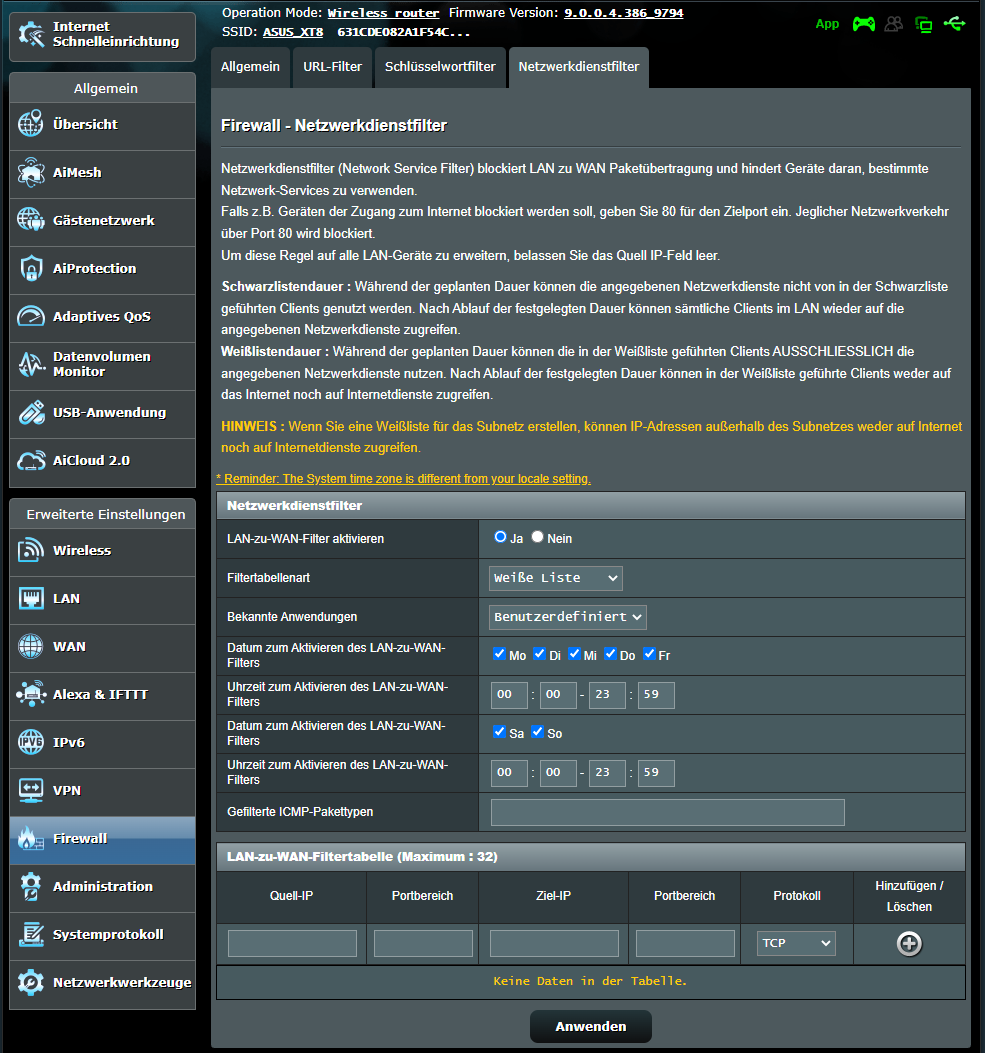
Task: Click weekday end minute field 59
Action: (x=656, y=695)
